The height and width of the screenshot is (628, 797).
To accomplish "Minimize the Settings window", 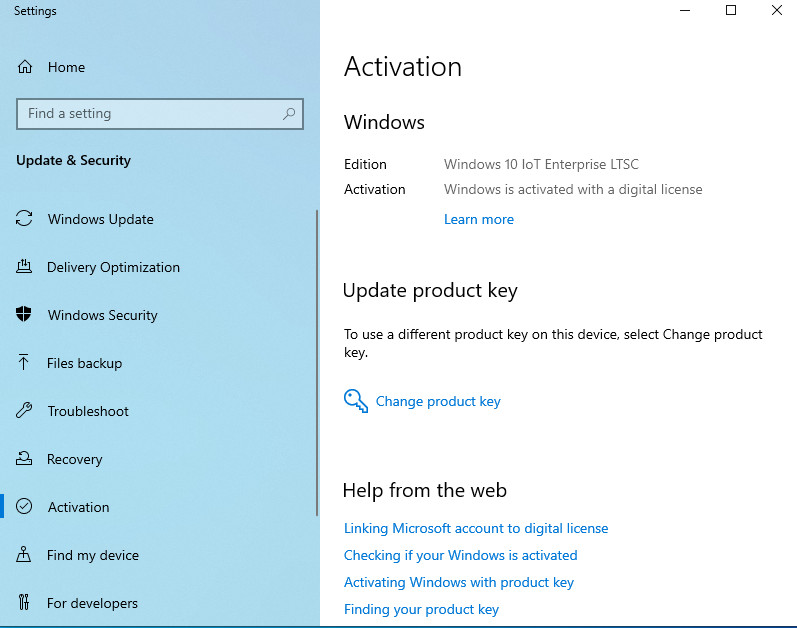I will tap(685, 10).
